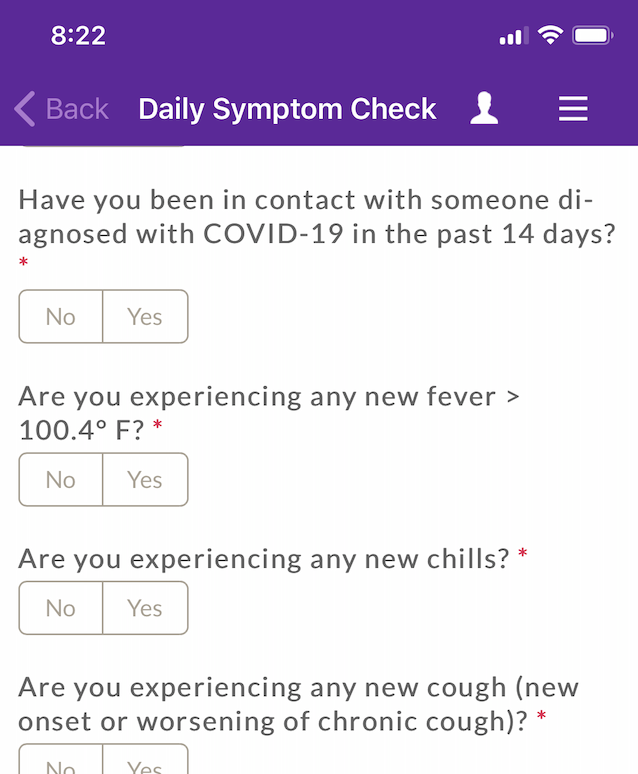Tap the battery indicator icon
Viewport: 638px width, 774px height.
pyautogui.click(x=593, y=36)
